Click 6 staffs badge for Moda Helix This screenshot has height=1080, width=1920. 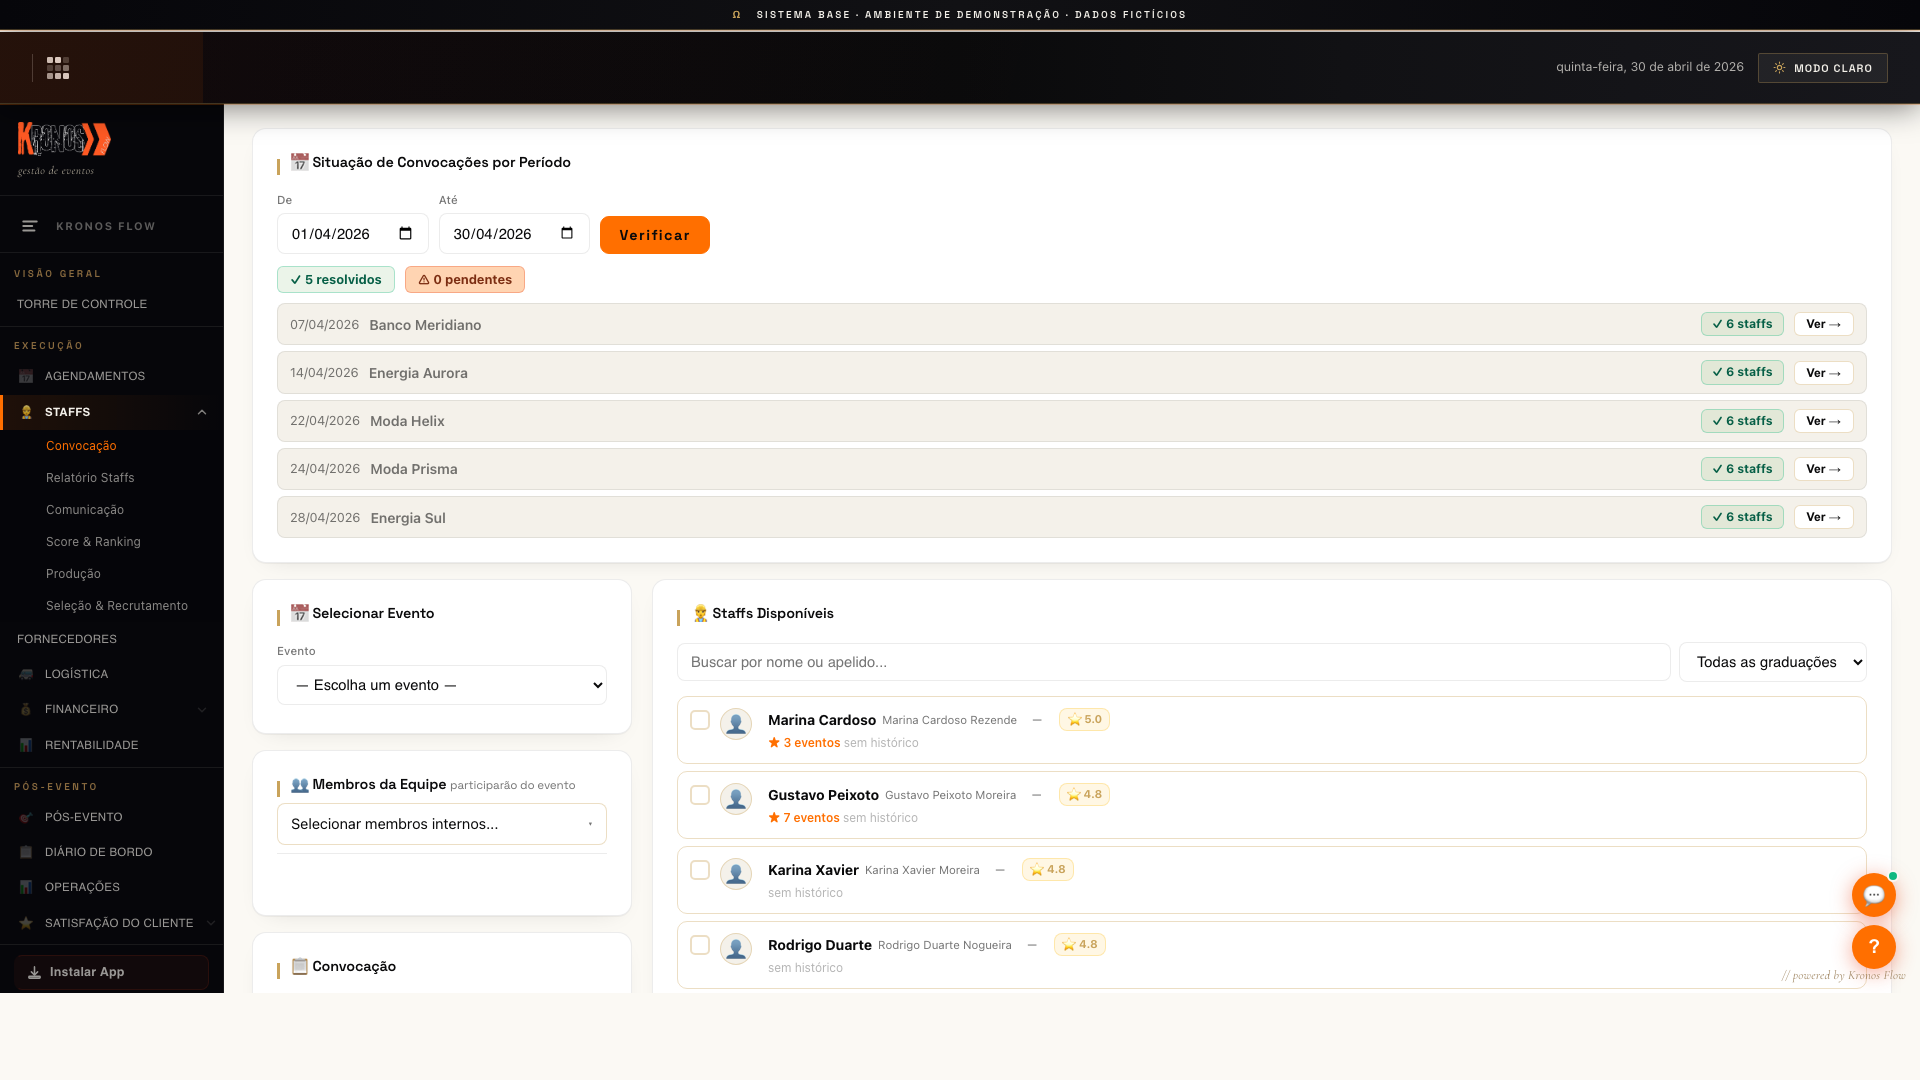pyautogui.click(x=1742, y=421)
